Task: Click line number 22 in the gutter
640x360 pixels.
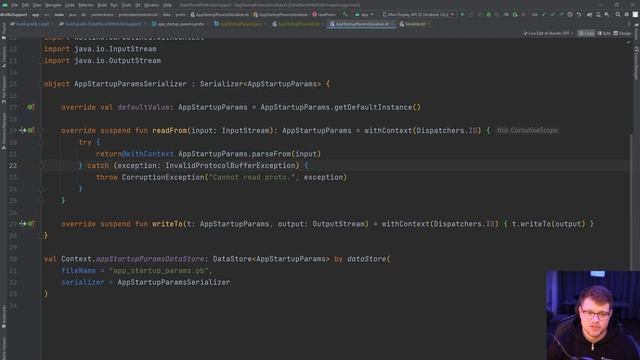Action: (13, 166)
